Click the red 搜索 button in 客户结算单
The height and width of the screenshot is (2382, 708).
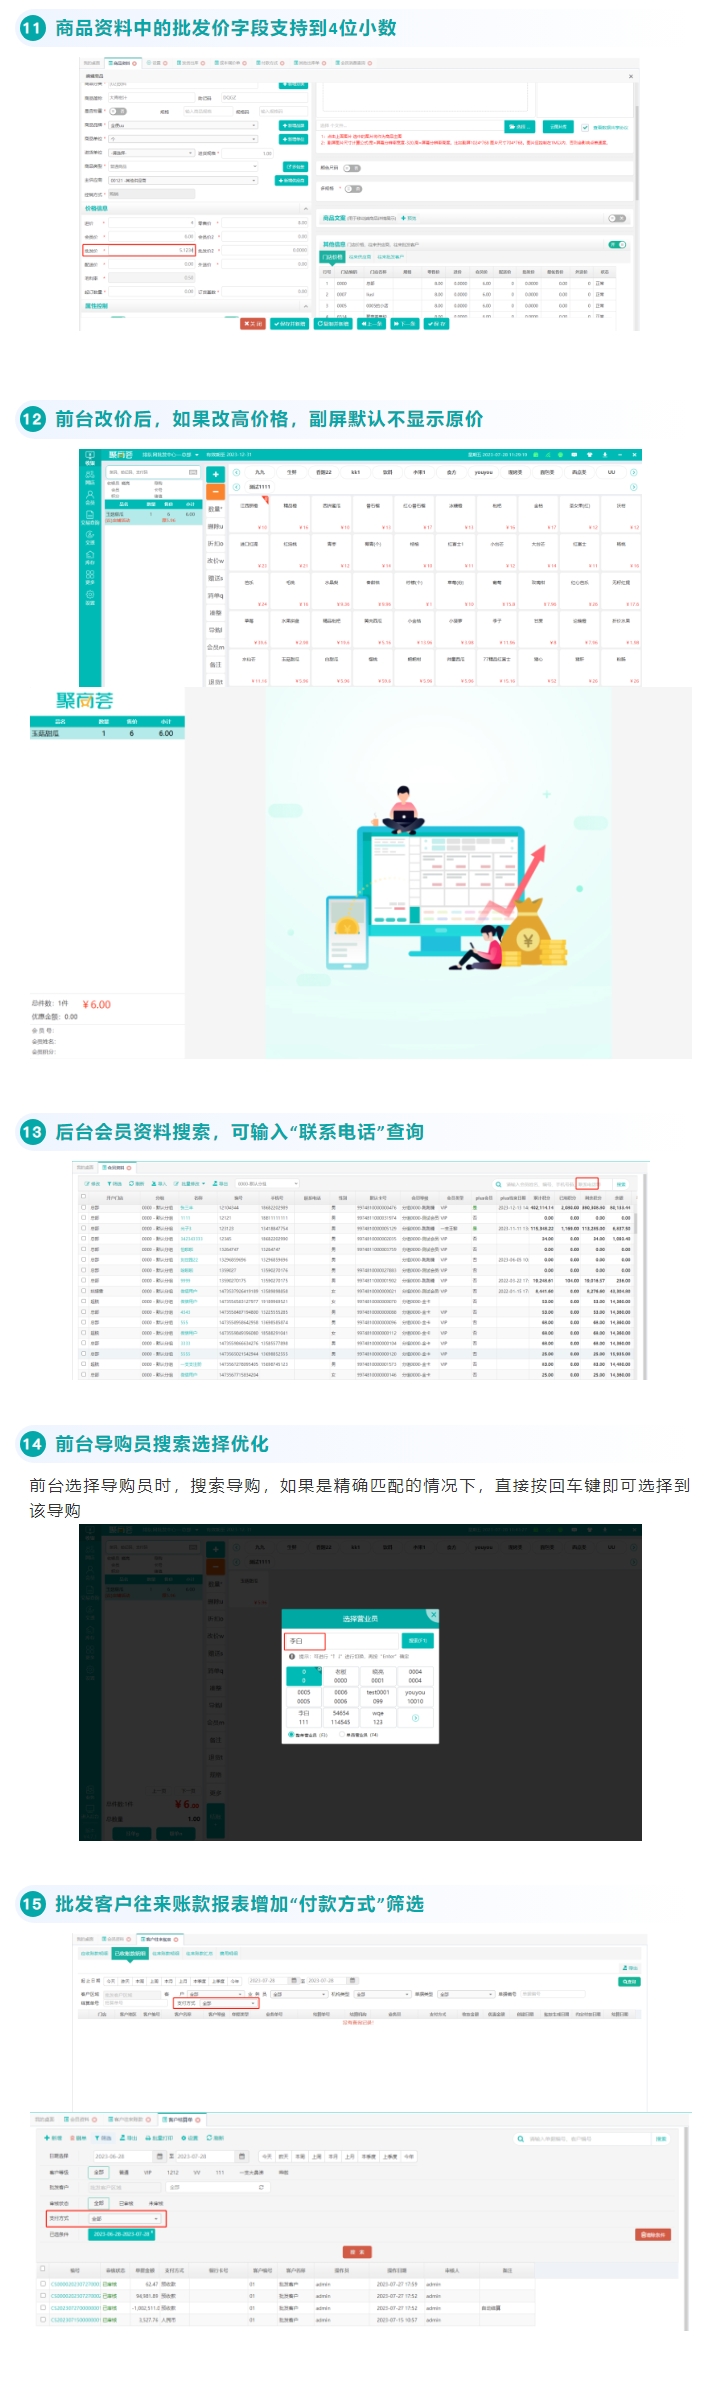357,2252
